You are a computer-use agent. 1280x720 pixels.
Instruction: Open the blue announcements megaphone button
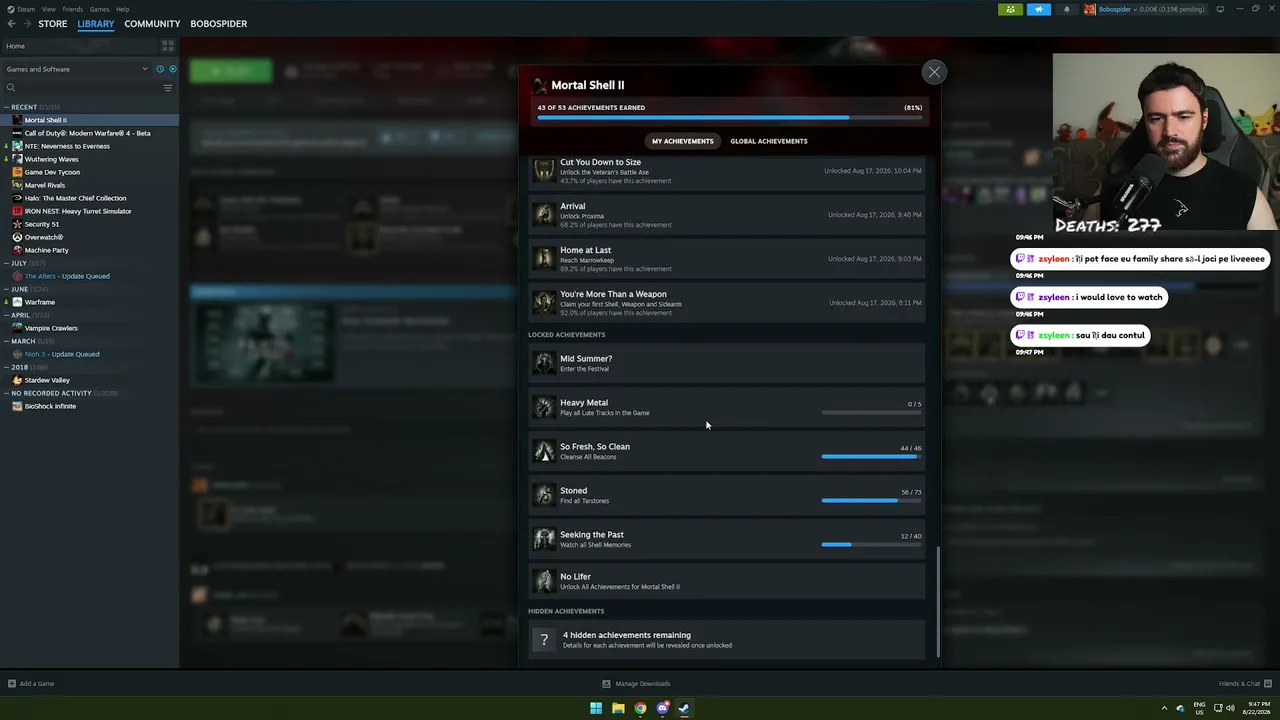pyautogui.click(x=1039, y=9)
